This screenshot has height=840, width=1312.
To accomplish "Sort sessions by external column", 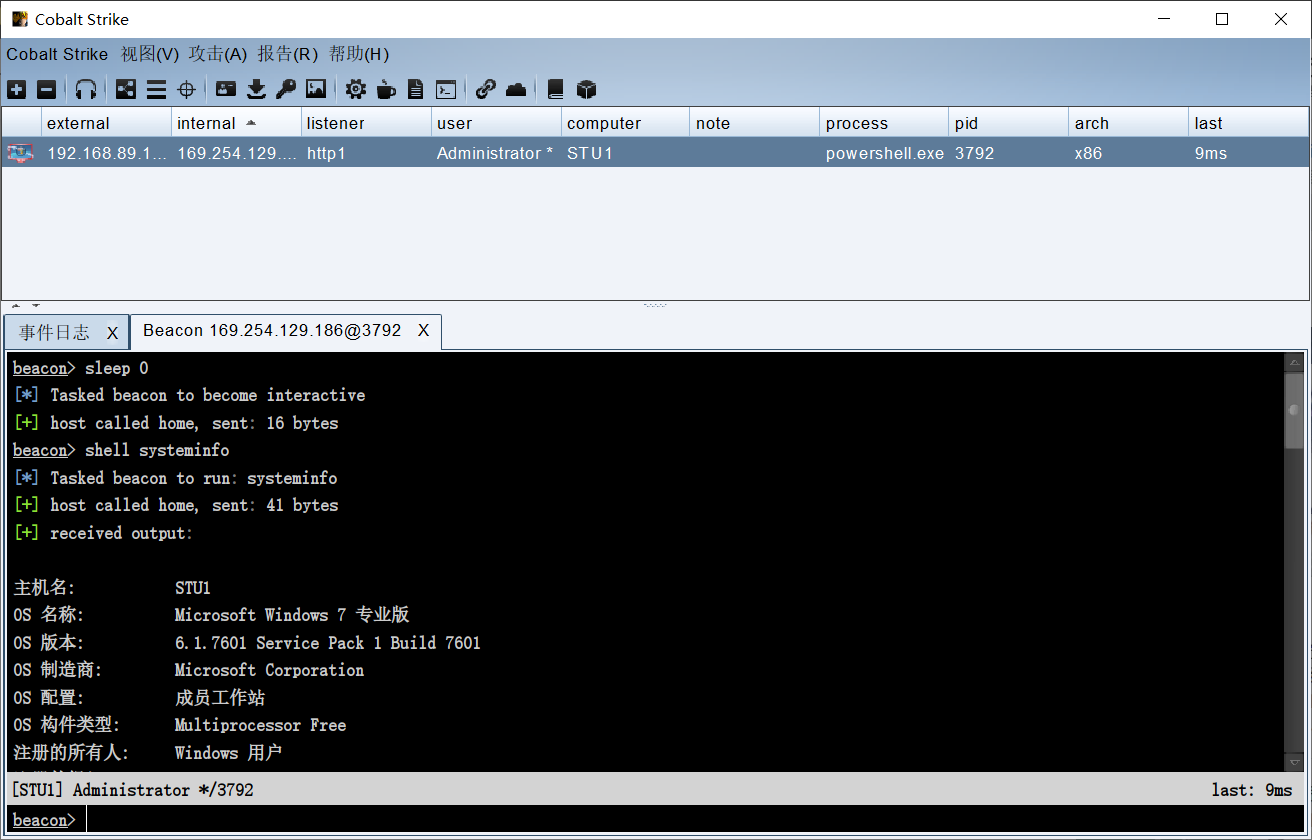I will pyautogui.click(x=106, y=123).
